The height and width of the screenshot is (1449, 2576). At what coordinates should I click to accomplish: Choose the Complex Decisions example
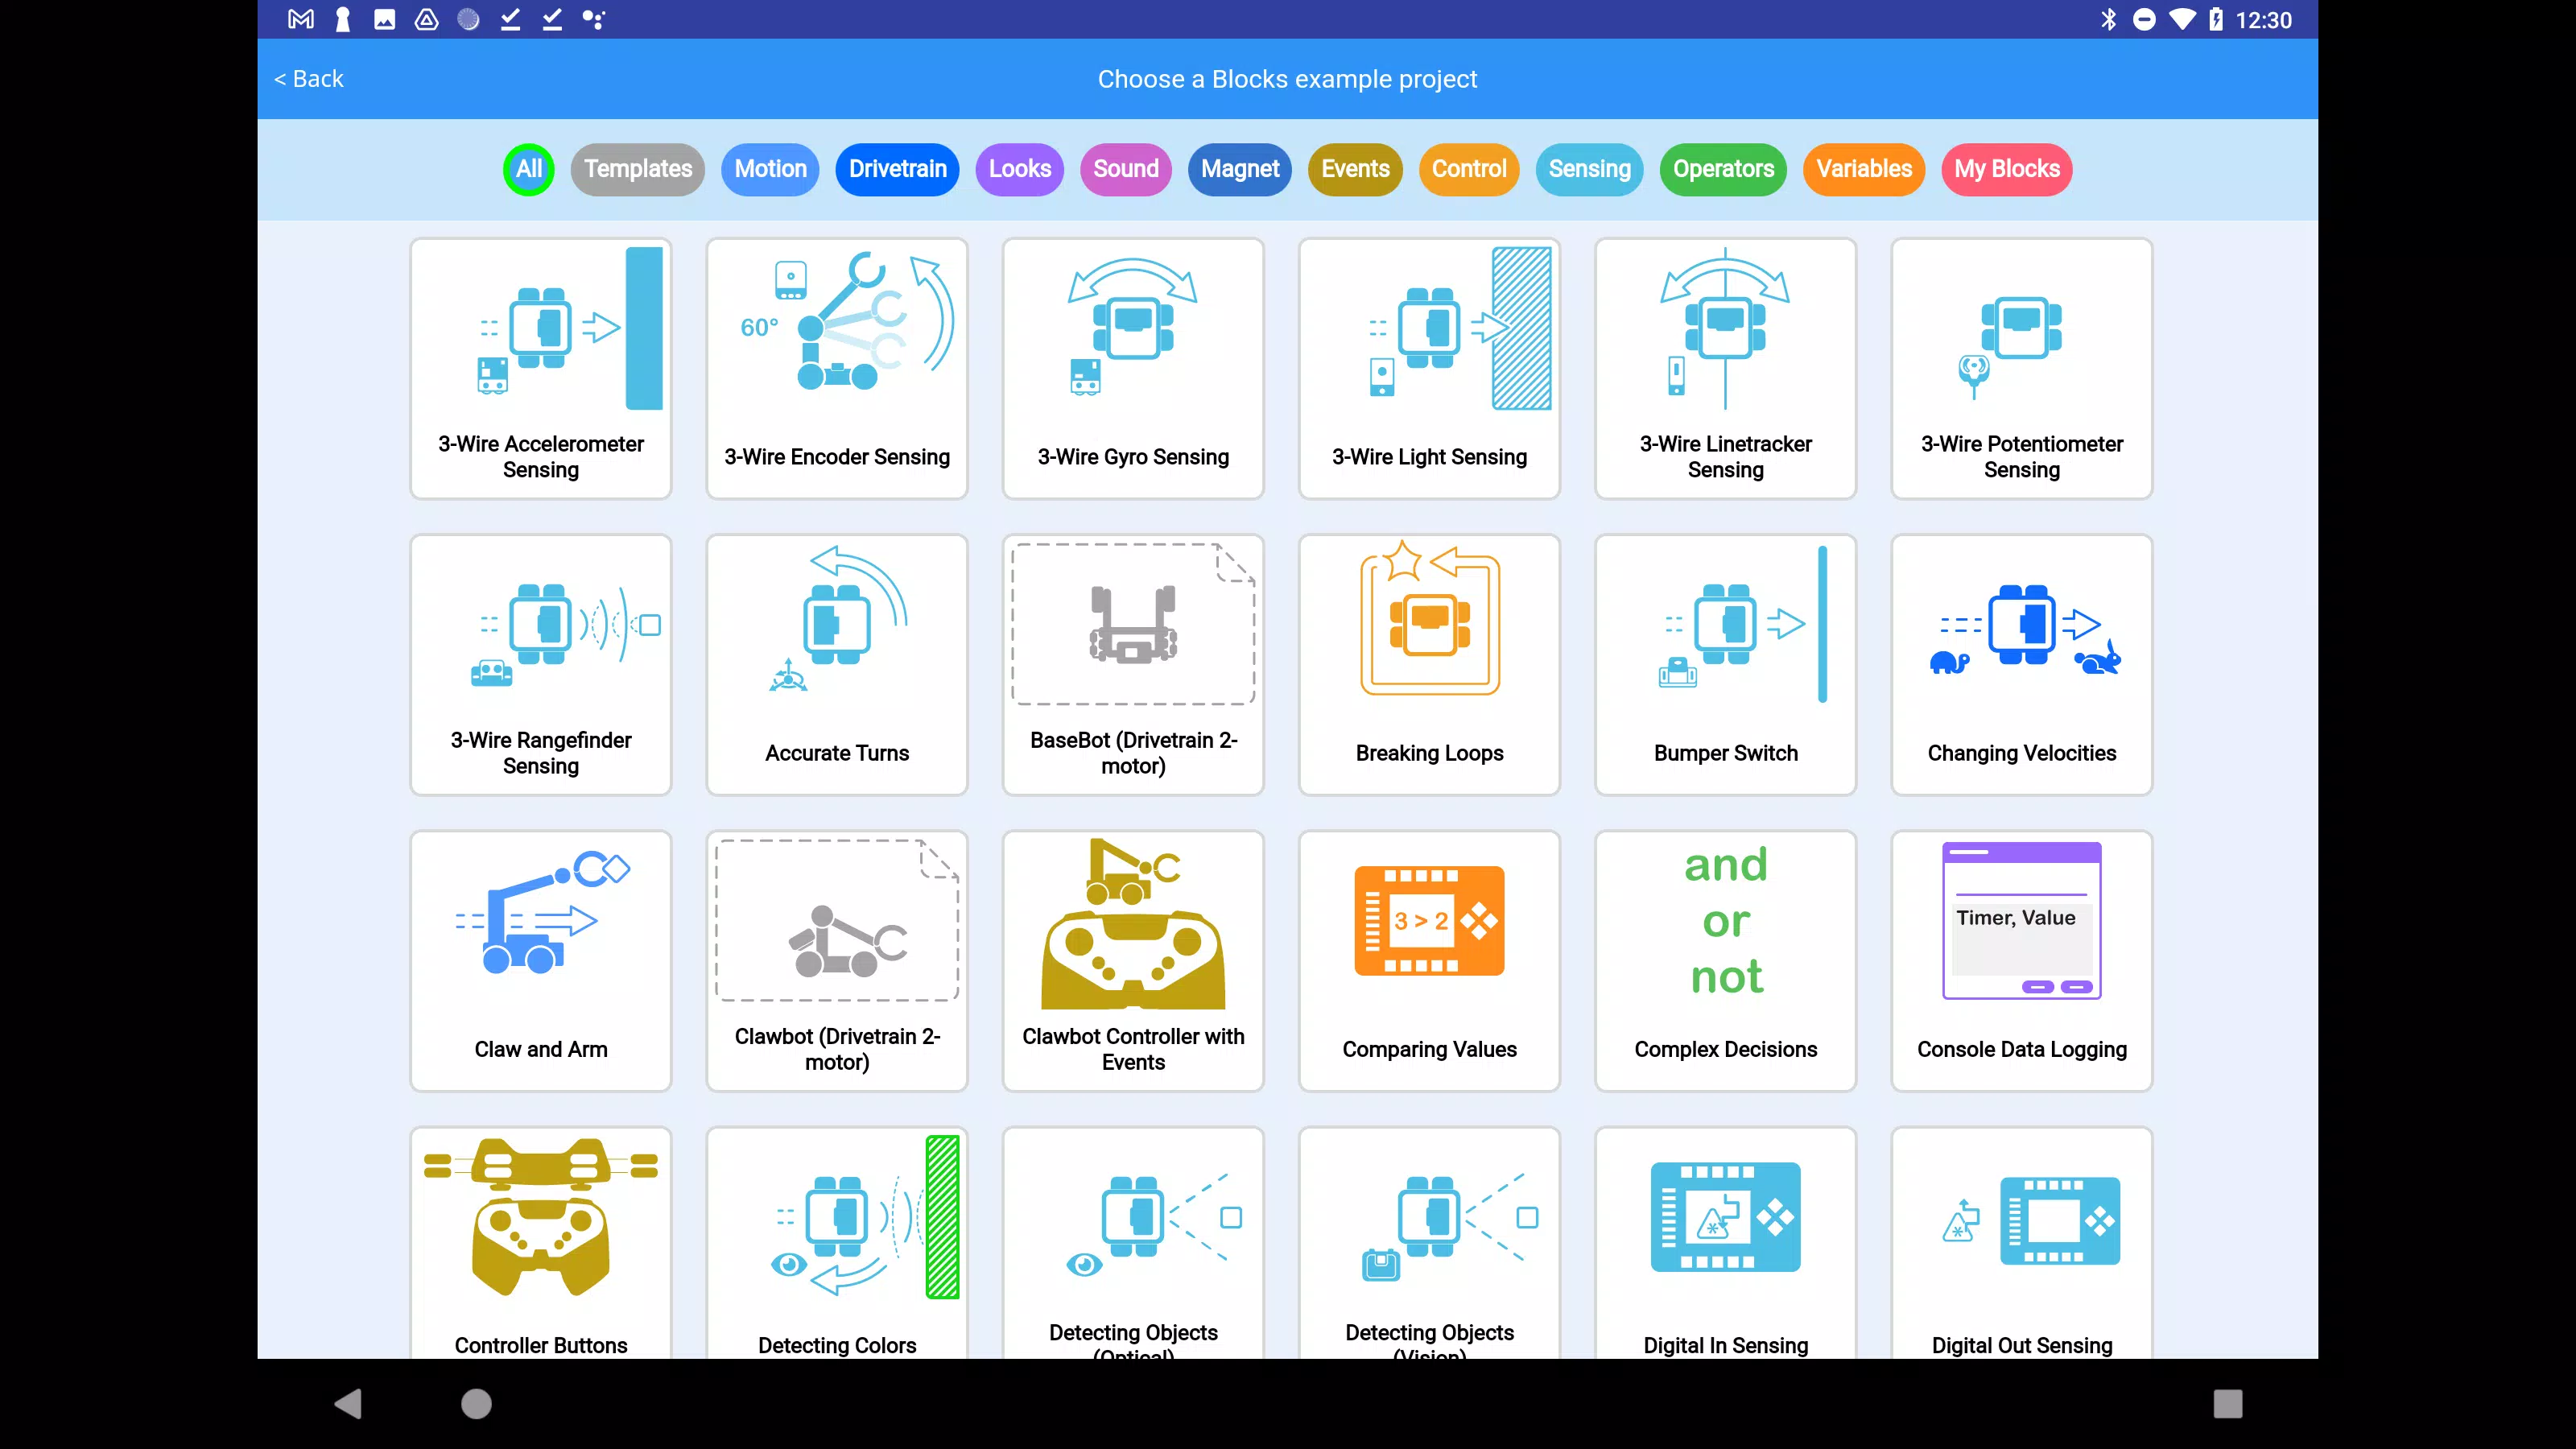pos(1725,960)
